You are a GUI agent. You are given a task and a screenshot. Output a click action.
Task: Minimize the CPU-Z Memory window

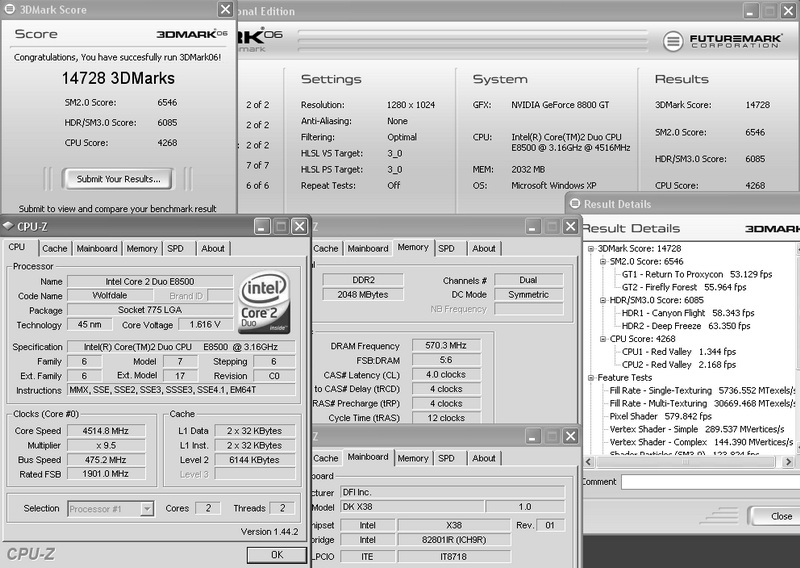click(533, 226)
